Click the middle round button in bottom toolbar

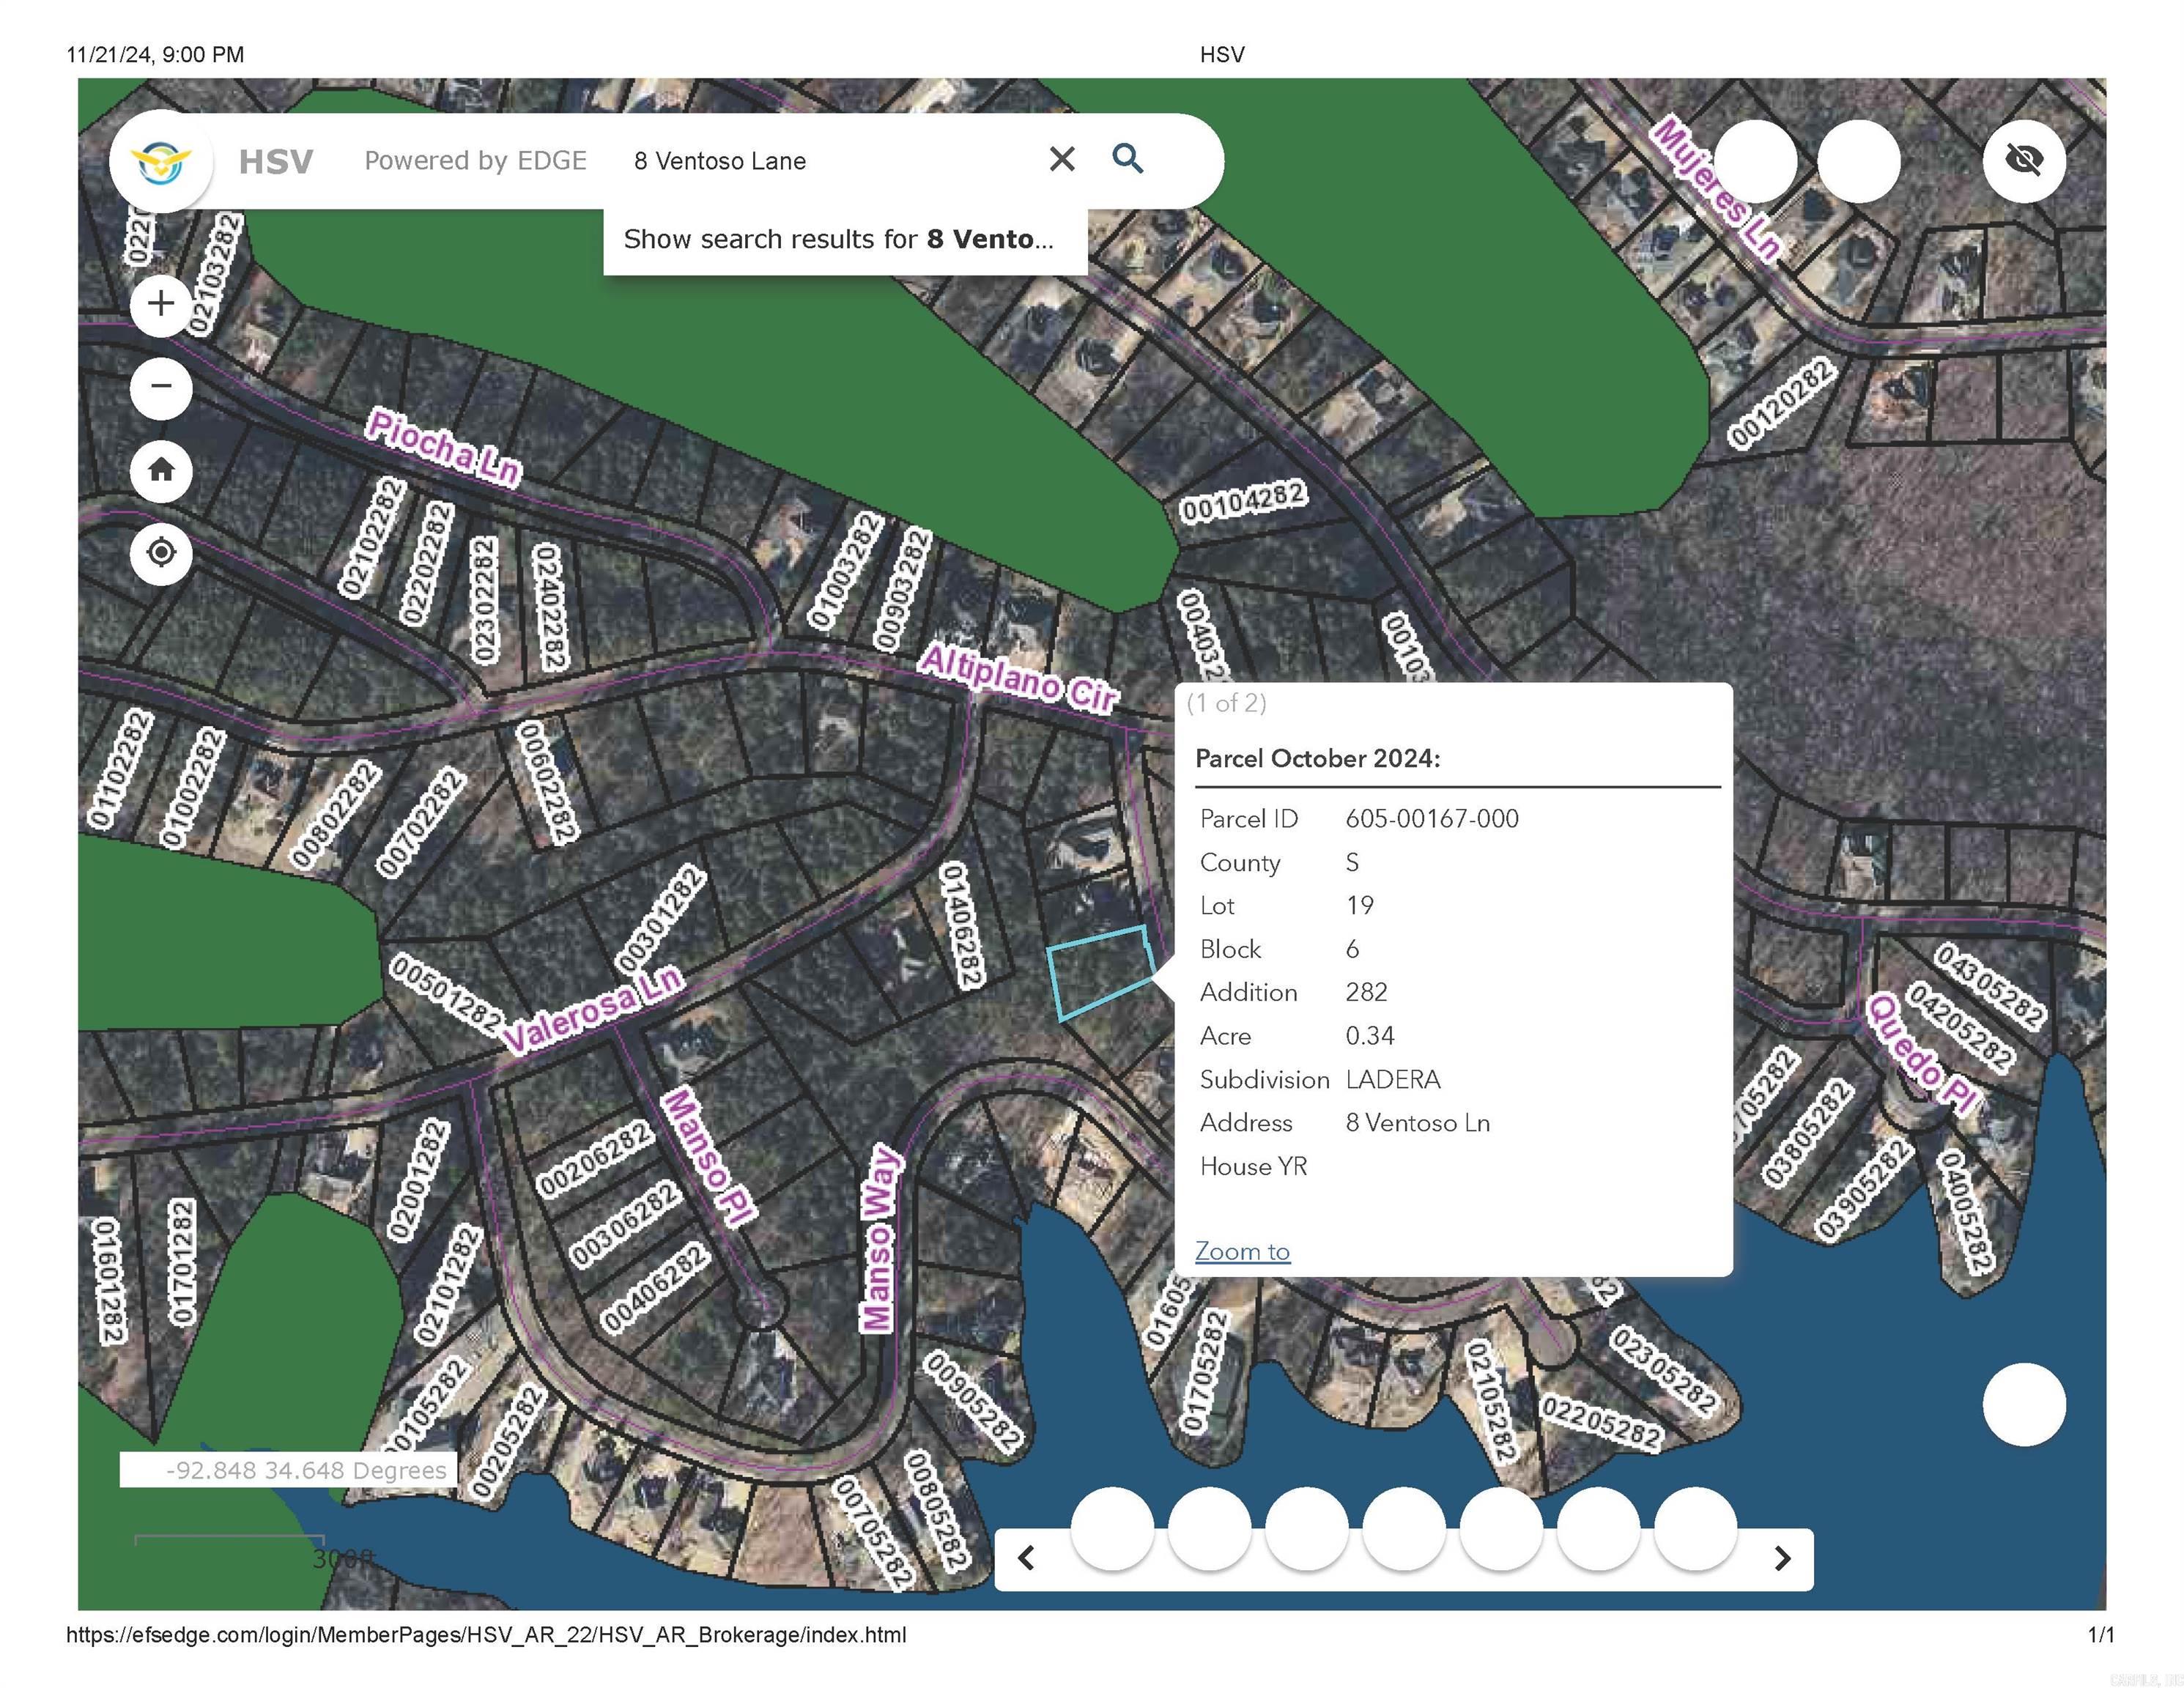pos(1404,1528)
